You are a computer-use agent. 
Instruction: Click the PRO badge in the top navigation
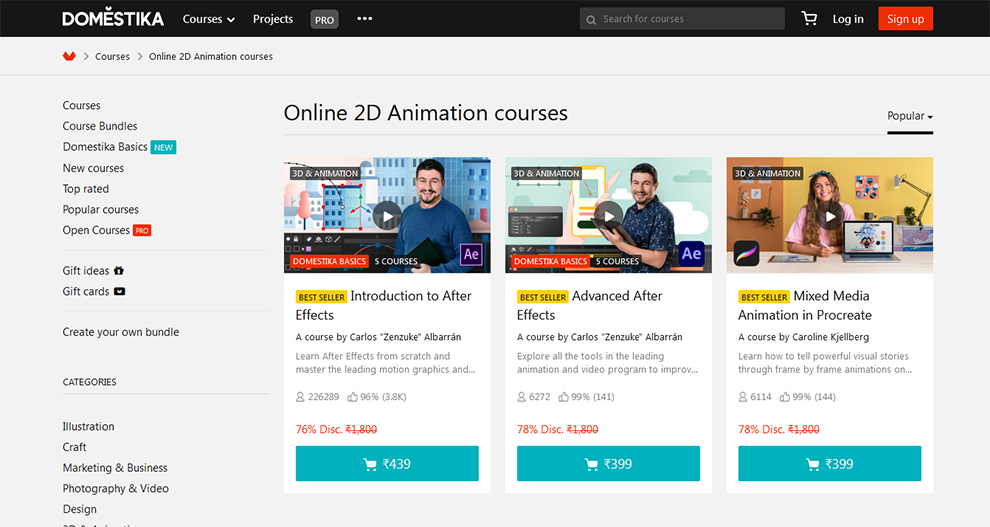[324, 20]
